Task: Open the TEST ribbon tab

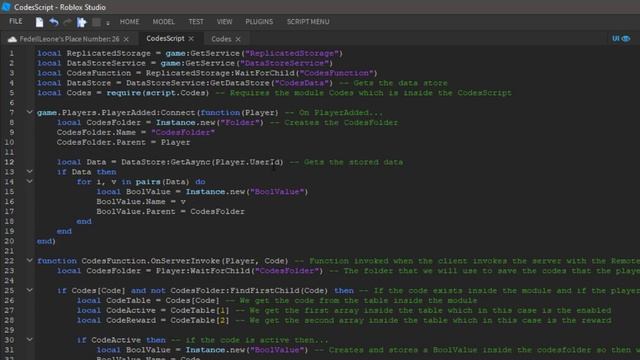Action: (x=196, y=22)
